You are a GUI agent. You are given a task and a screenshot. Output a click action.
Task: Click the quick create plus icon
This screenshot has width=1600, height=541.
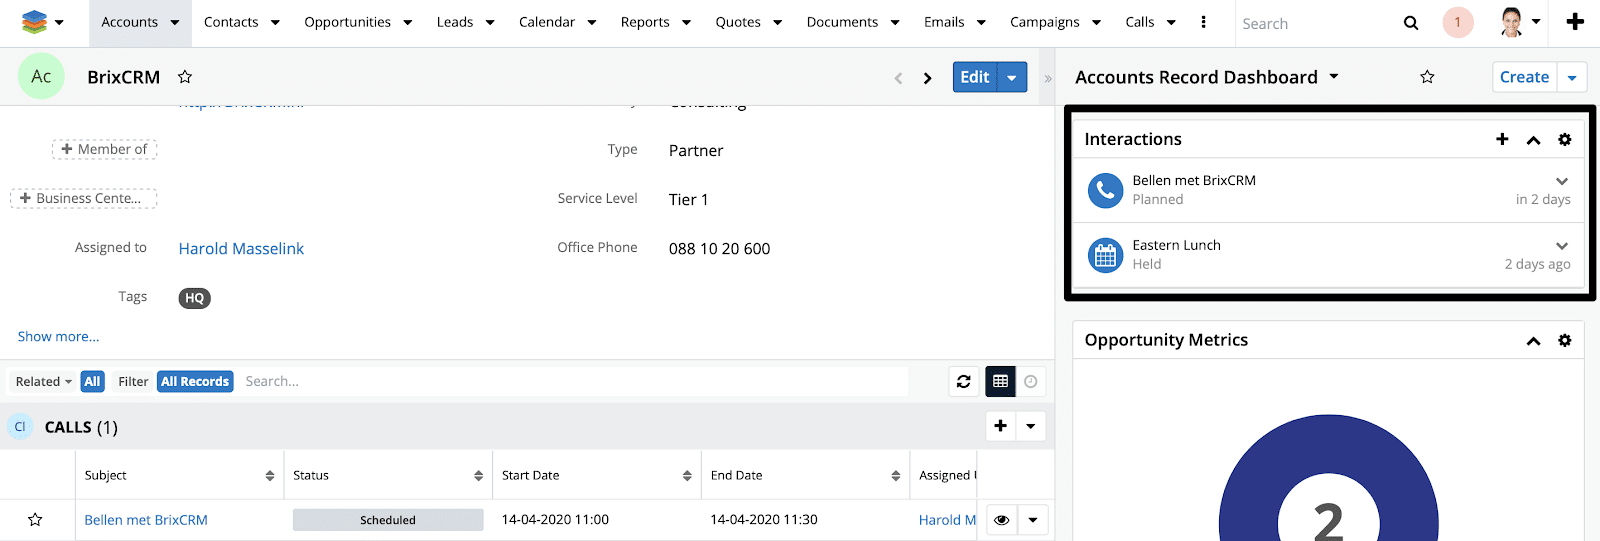[1575, 22]
